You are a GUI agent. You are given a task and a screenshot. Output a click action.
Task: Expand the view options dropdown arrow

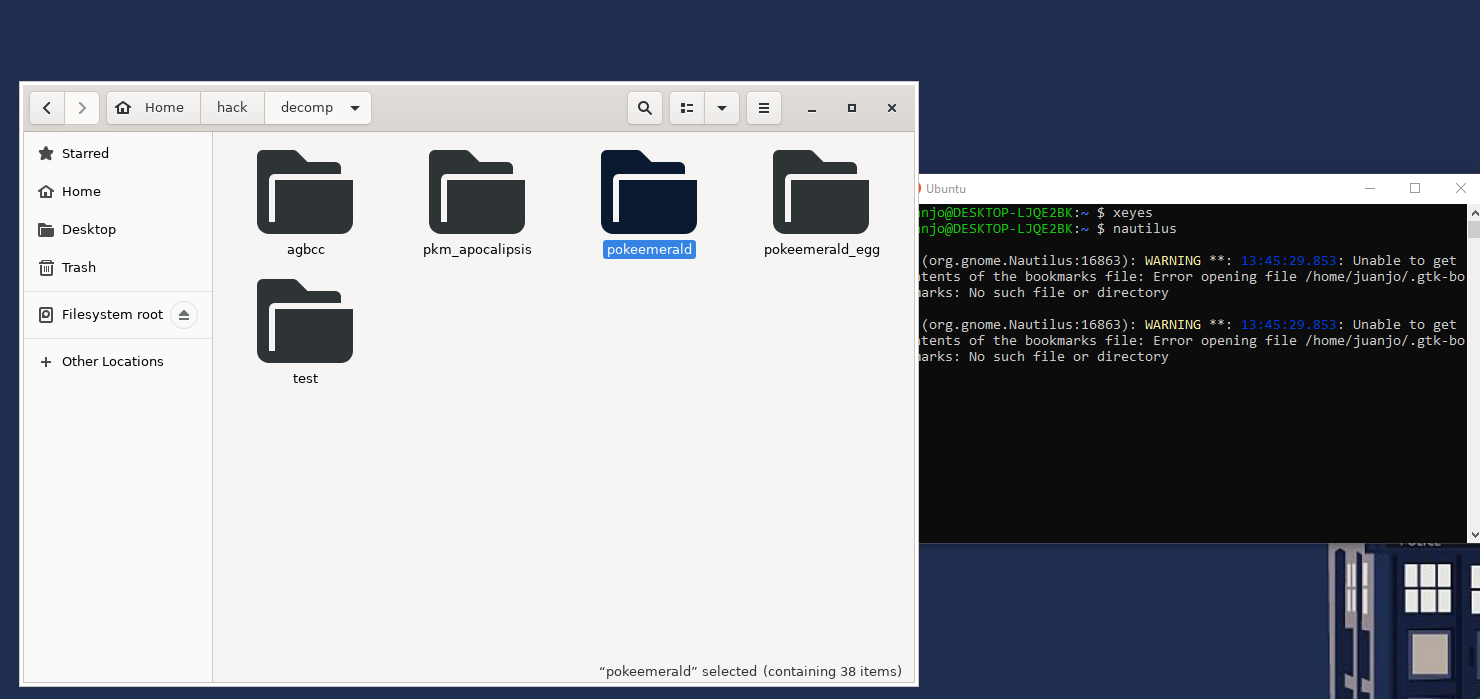coord(722,108)
